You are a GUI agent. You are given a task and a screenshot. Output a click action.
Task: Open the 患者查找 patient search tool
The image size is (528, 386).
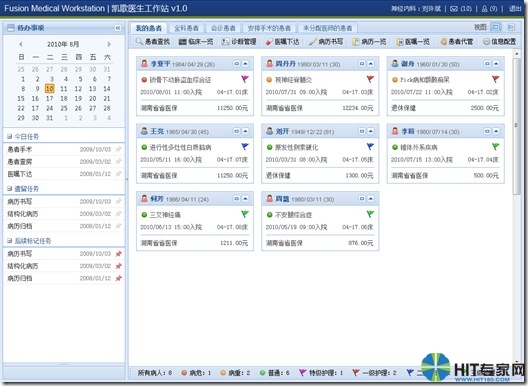[x=153, y=41]
